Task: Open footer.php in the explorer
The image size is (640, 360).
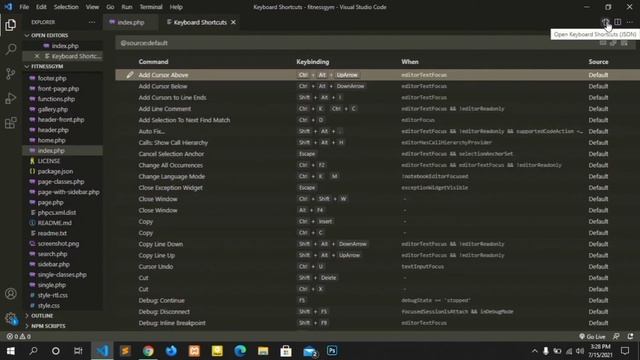Action: (x=52, y=78)
